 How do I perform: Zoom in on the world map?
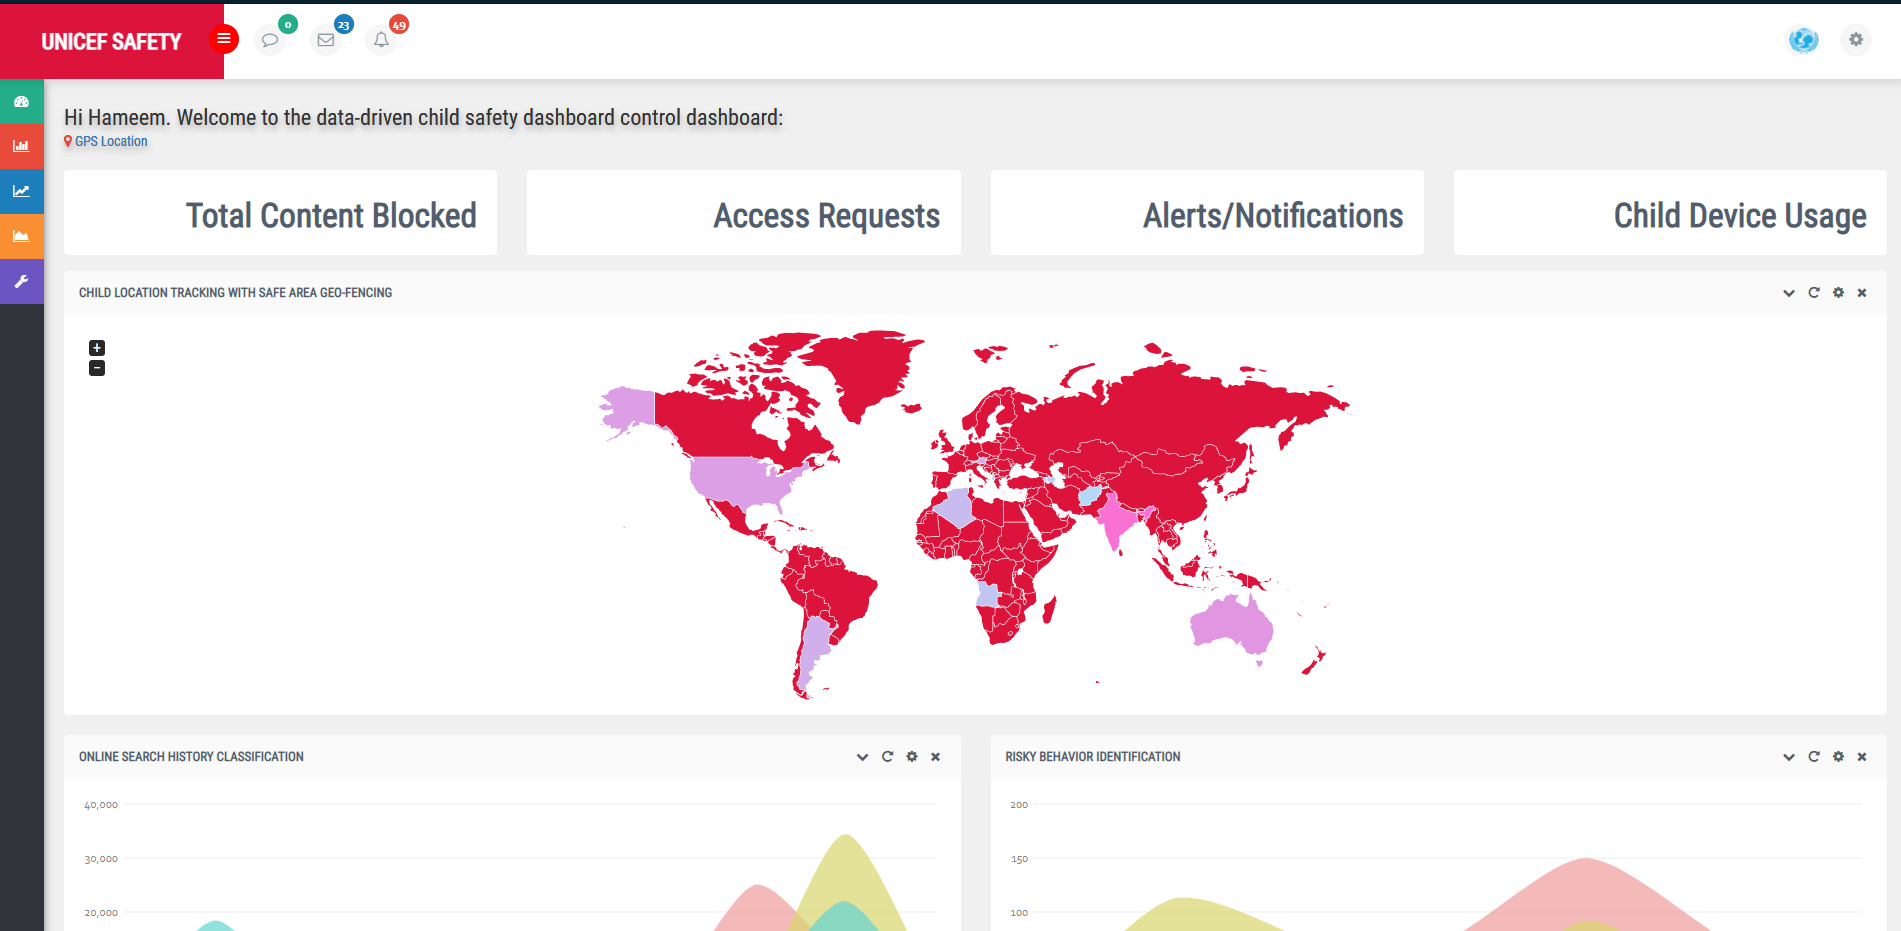[x=97, y=348]
